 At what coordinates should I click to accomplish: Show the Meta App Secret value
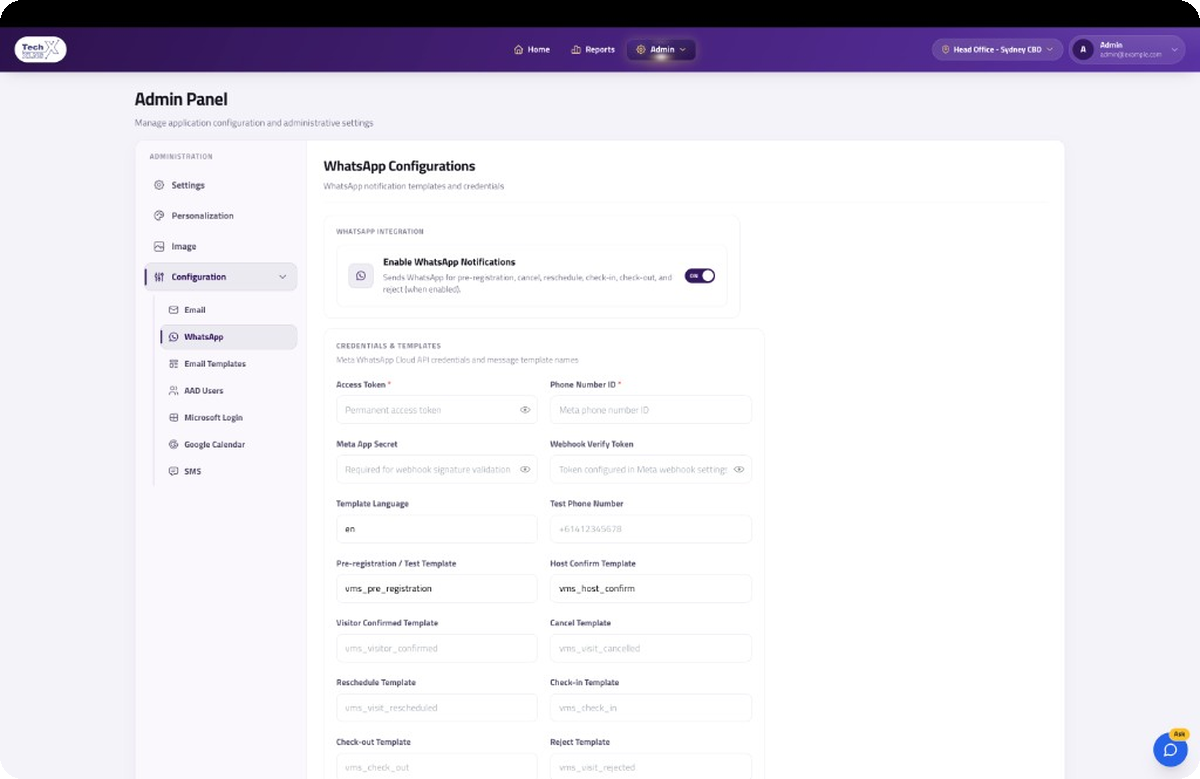pyautogui.click(x=525, y=469)
